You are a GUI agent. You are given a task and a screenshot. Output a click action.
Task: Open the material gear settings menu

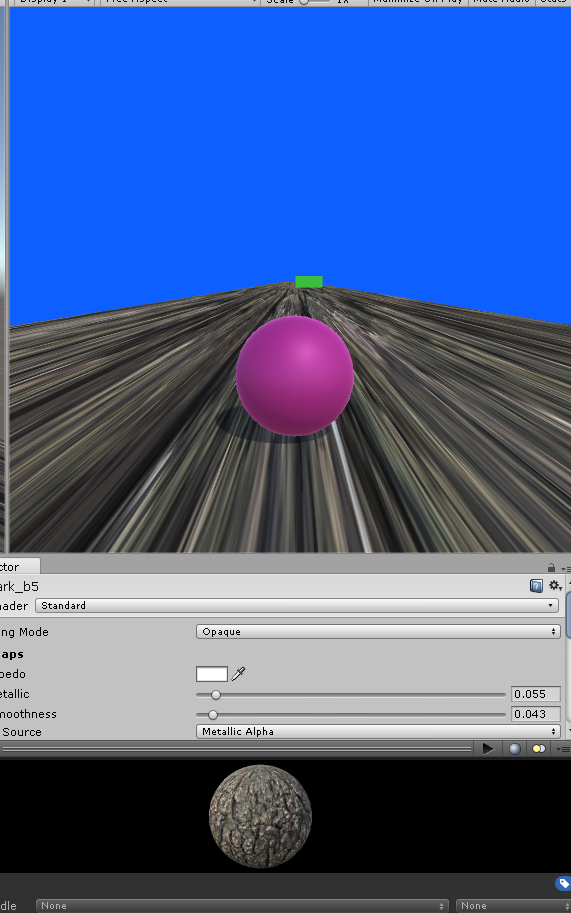[x=555, y=586]
